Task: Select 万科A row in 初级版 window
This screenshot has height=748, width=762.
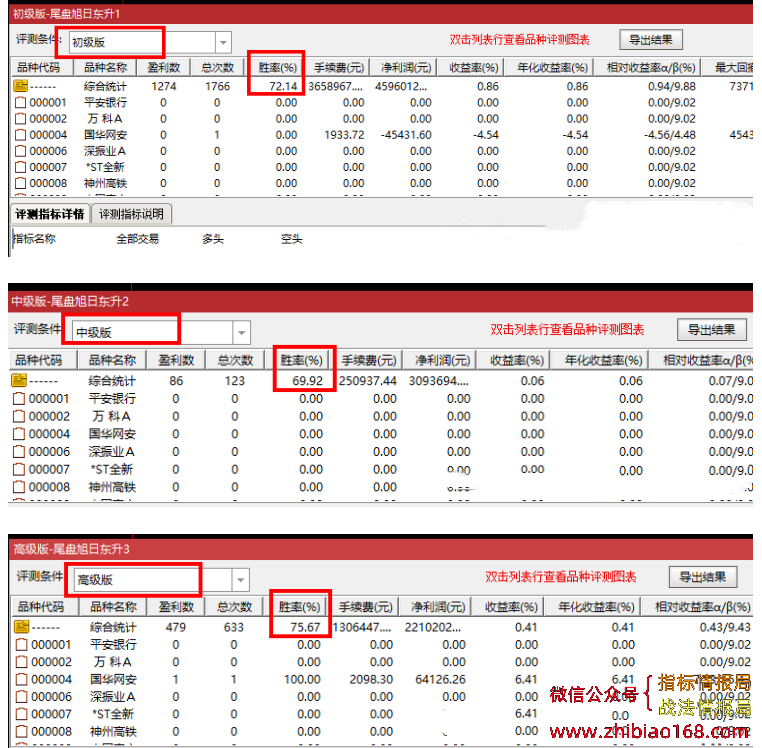Action: [x=381, y=119]
